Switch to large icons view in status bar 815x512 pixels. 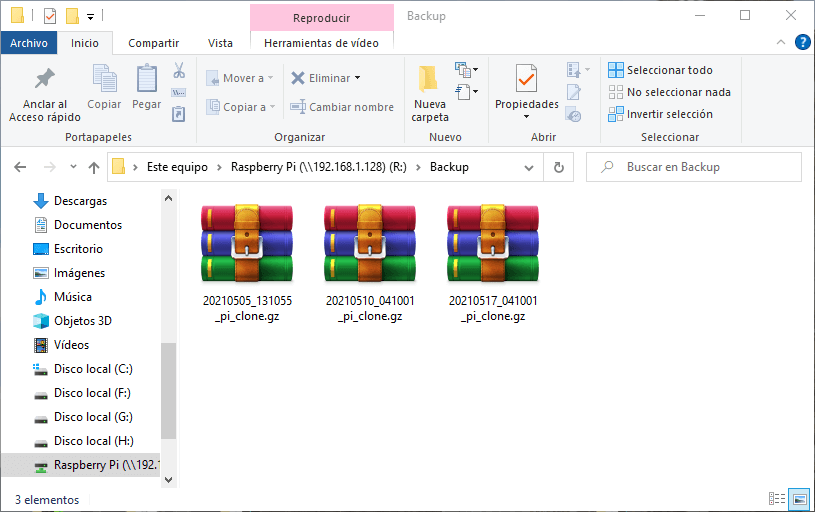pyautogui.click(x=799, y=499)
